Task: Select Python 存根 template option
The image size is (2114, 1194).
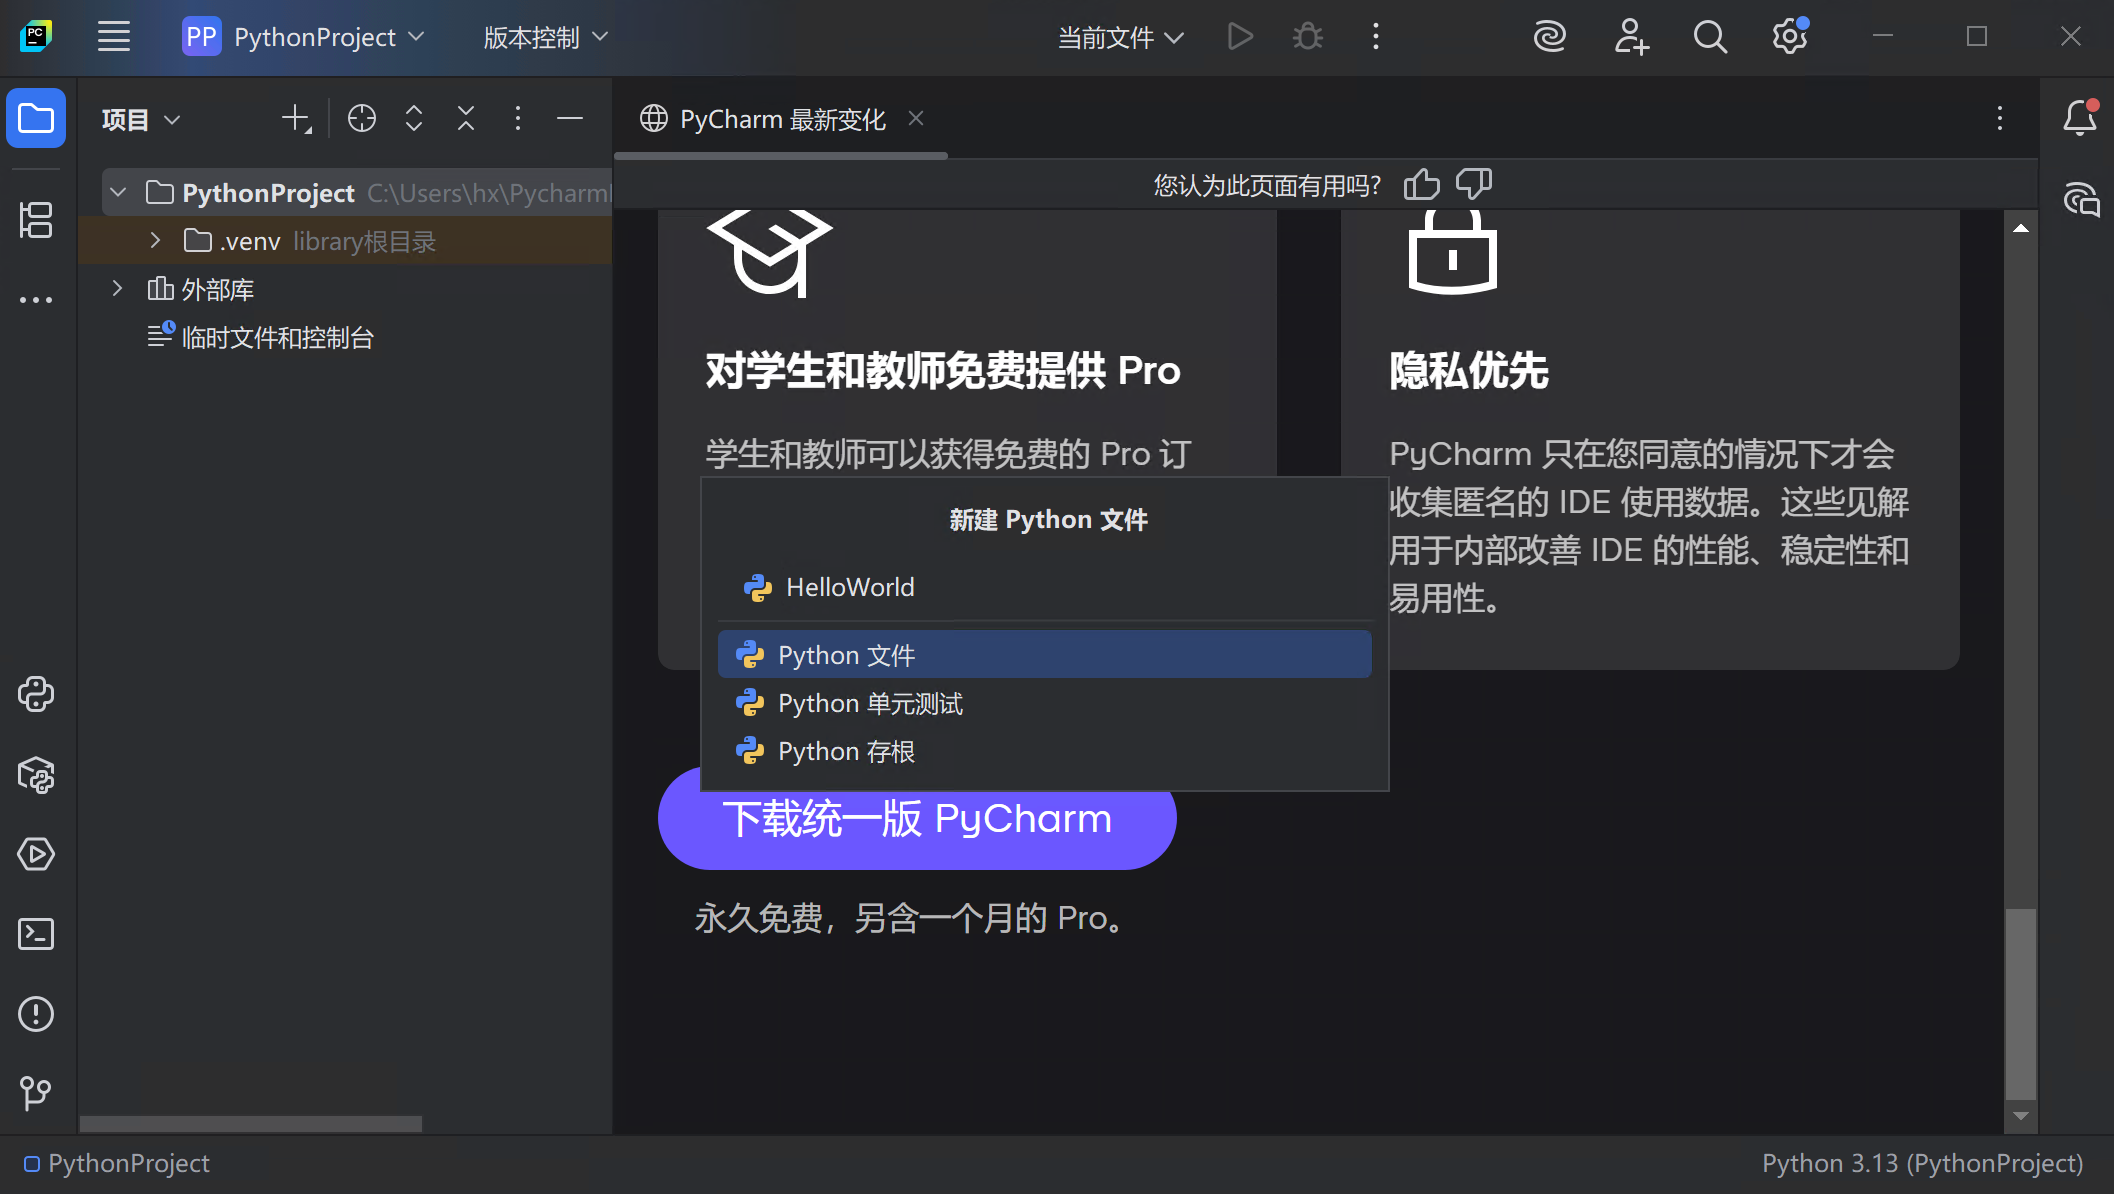Action: 1044,751
